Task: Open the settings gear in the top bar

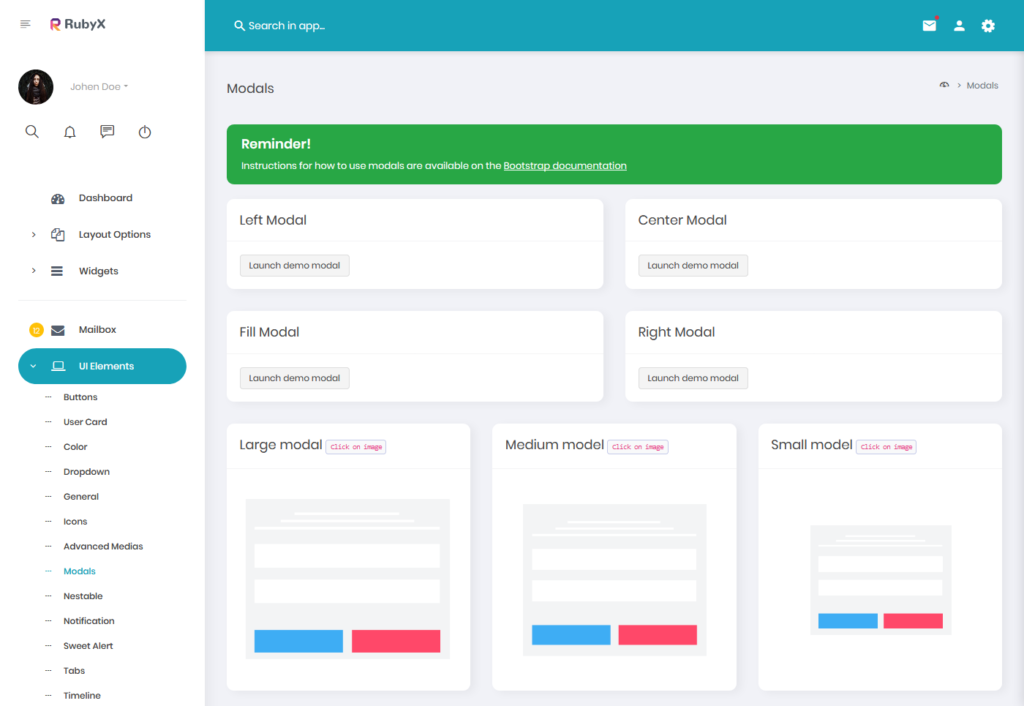Action: pos(988,26)
